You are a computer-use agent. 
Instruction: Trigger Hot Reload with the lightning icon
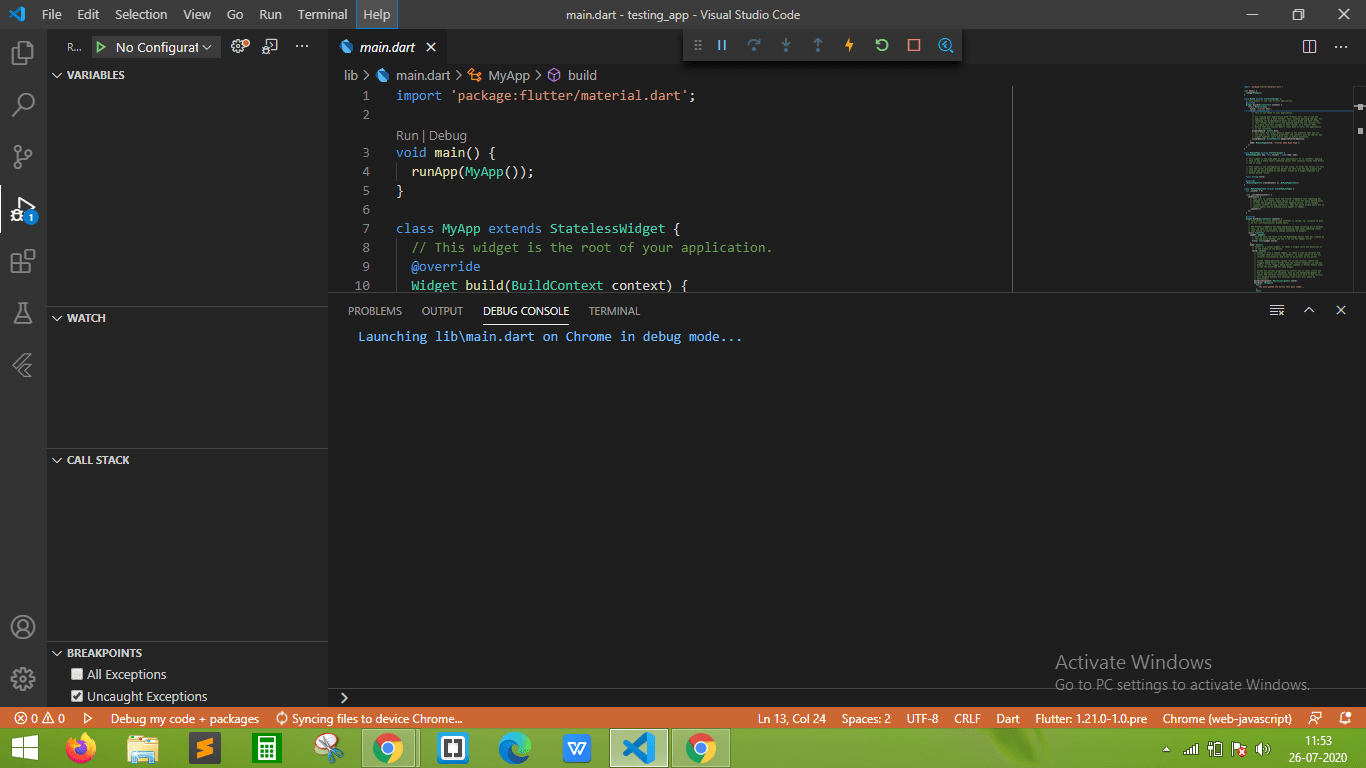850,46
